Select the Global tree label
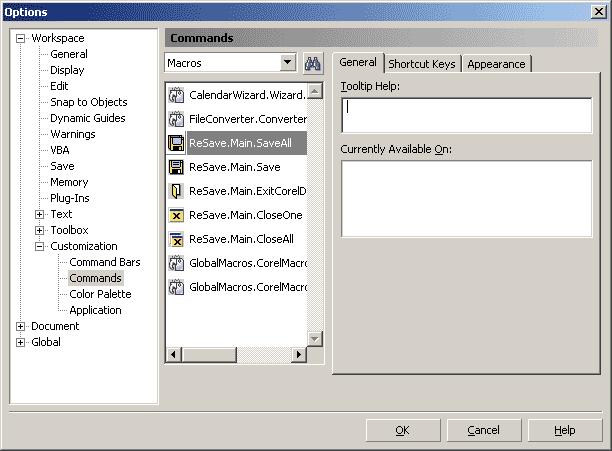 pyautogui.click(x=46, y=342)
